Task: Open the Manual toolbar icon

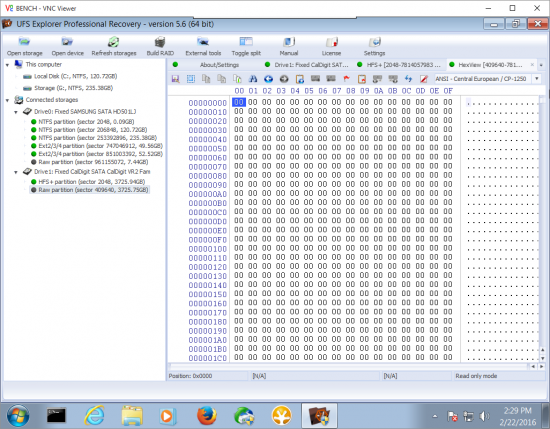Action: point(289,46)
